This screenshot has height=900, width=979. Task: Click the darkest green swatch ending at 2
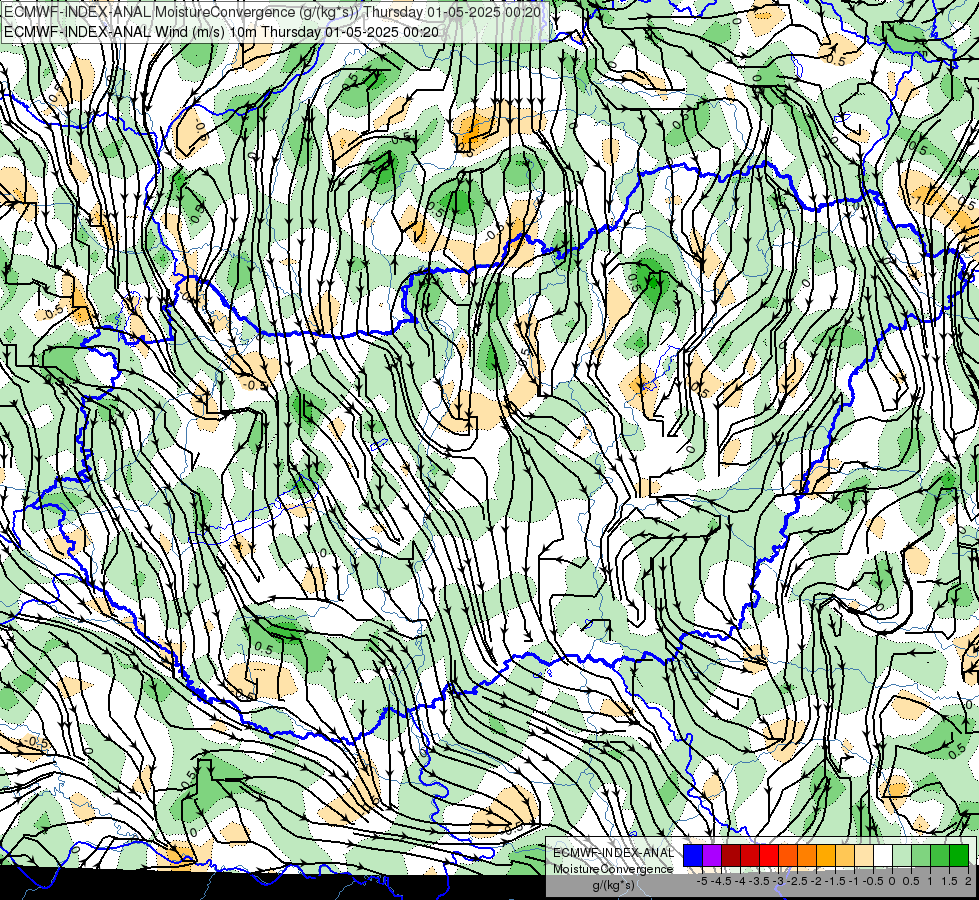coord(959,855)
